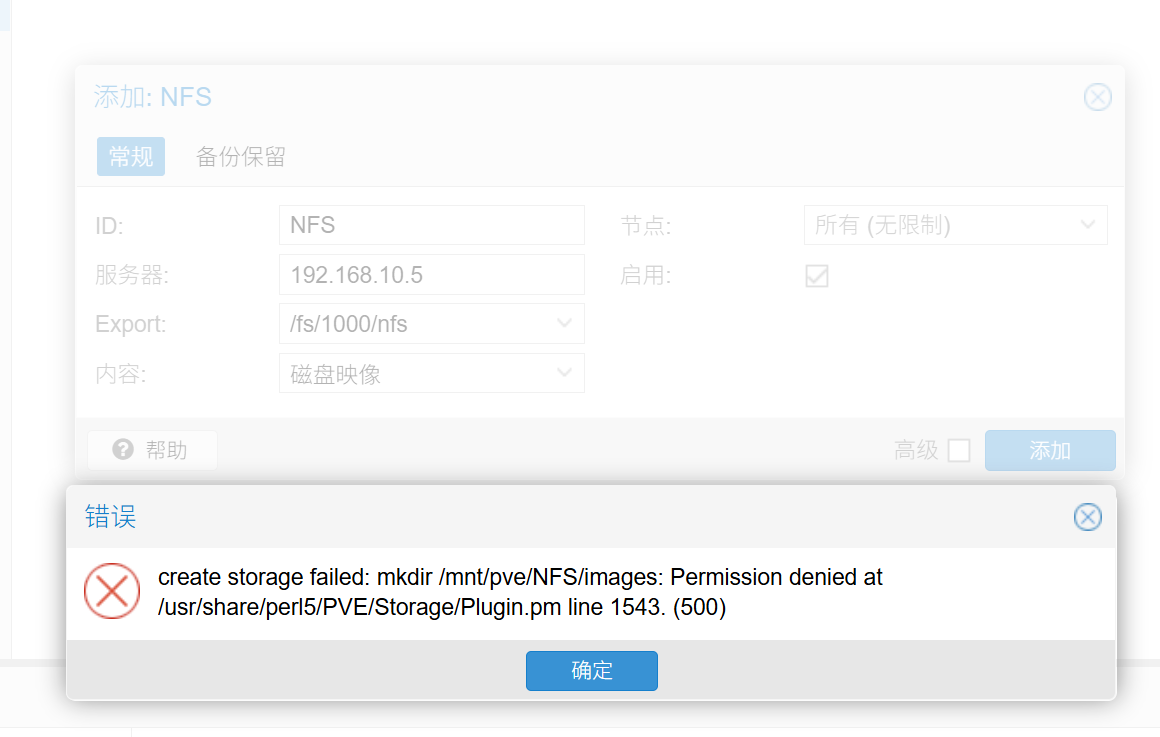Click the 添加 button
This screenshot has height=737, width=1160.
[x=1050, y=451]
